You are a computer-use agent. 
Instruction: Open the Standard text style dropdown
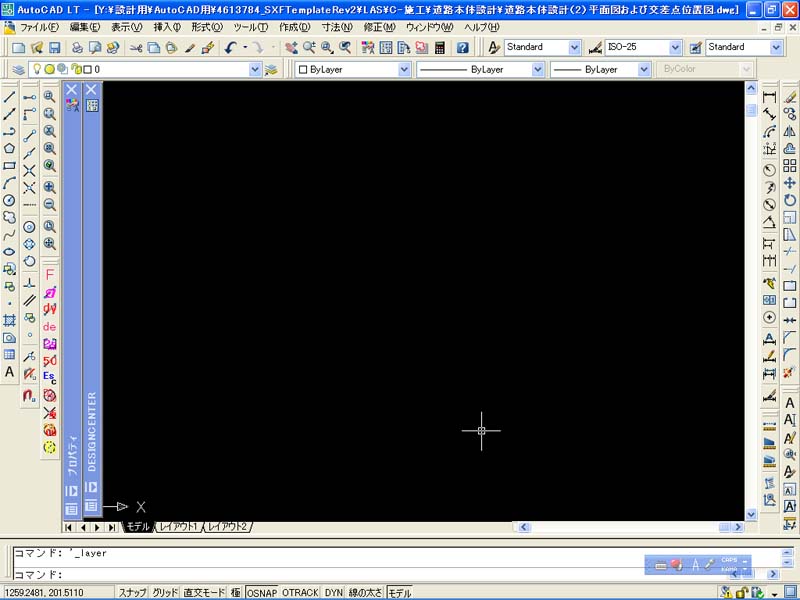point(574,47)
